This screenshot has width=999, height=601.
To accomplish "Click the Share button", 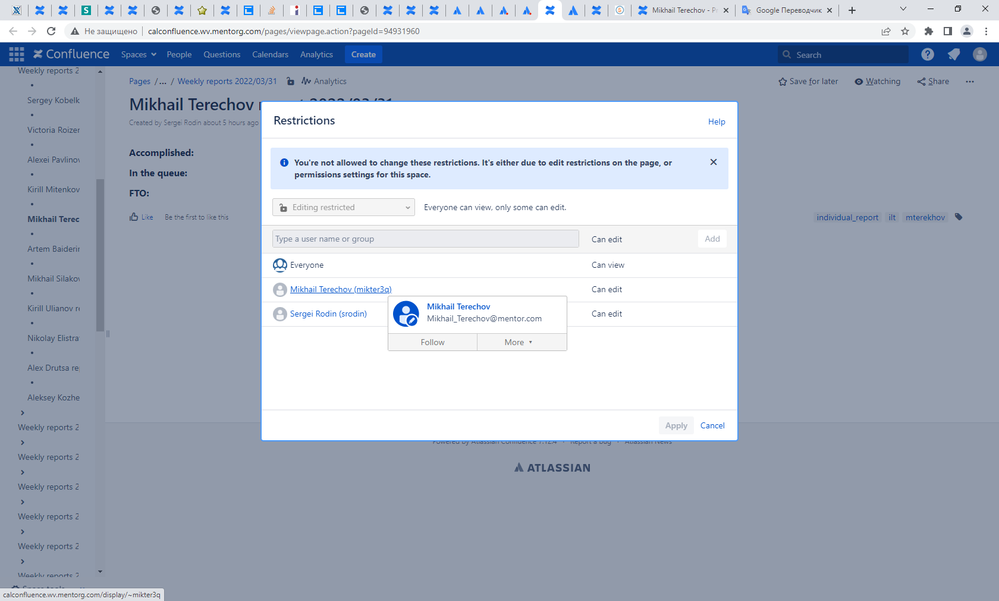I will click(933, 82).
